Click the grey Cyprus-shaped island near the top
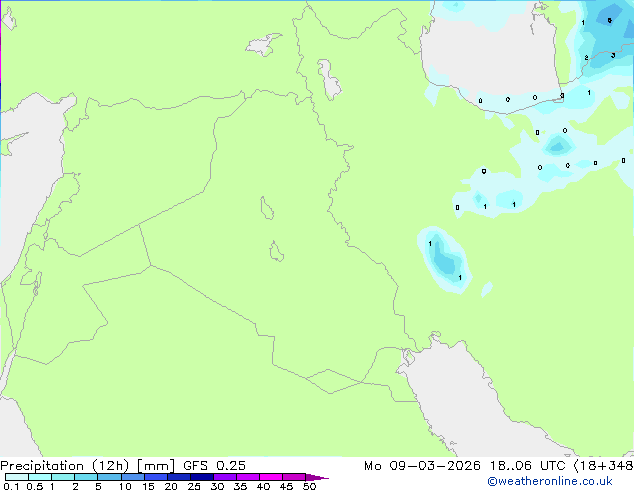Viewport: 634px width, 490px height. click(x=264, y=45)
